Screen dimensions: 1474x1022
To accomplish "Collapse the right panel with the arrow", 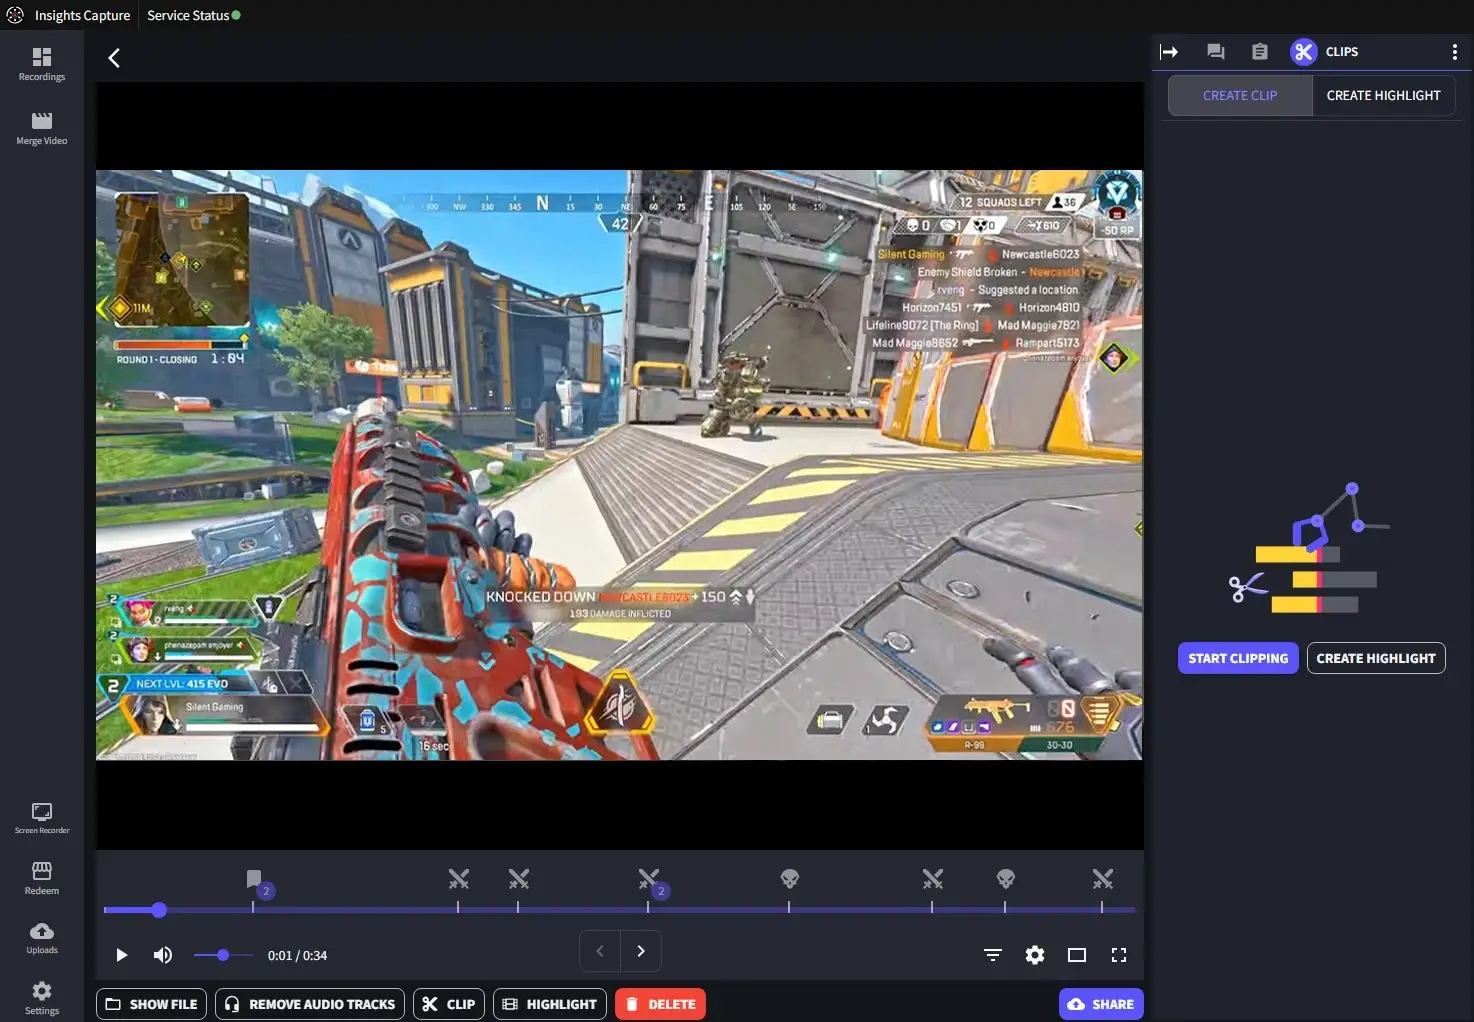I will pos(1169,51).
